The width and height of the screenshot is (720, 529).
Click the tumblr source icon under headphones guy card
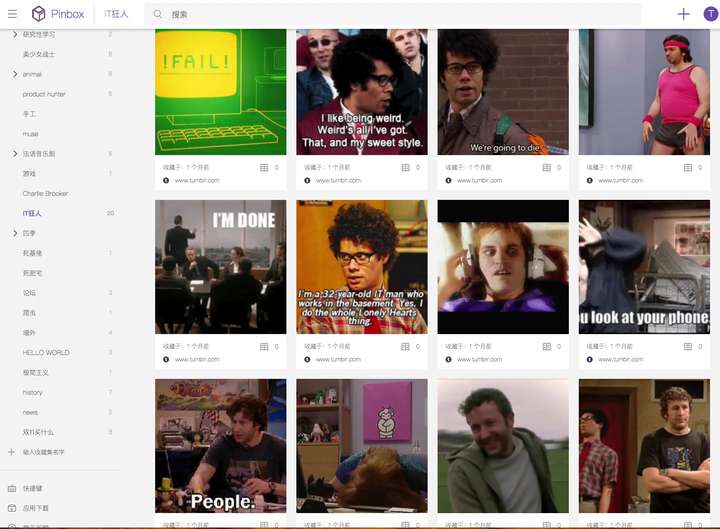[x=449, y=359]
